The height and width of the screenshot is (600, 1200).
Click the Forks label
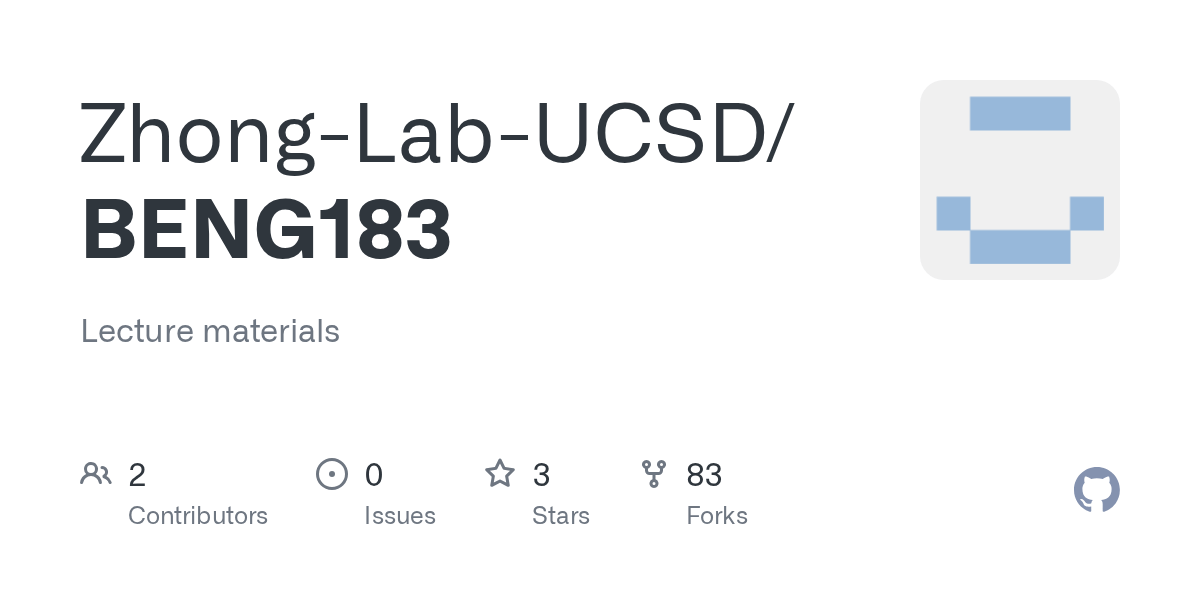click(x=717, y=516)
